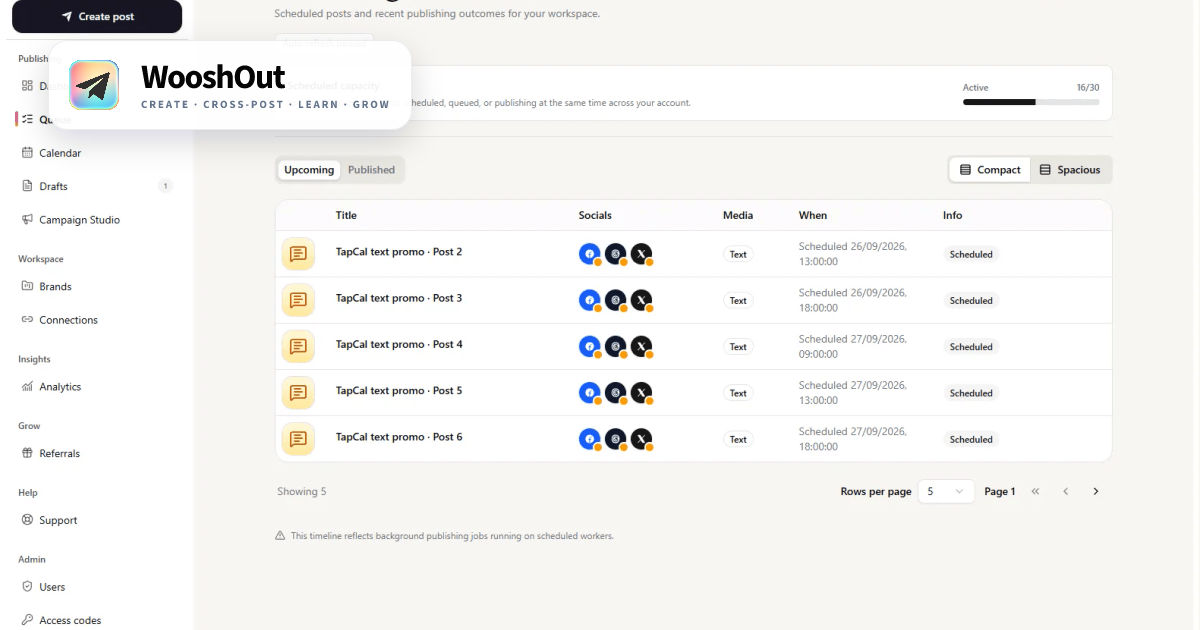This screenshot has height=630, width=1200.
Task: Click the Campaign Studio megaphone icon
Action: click(x=28, y=220)
